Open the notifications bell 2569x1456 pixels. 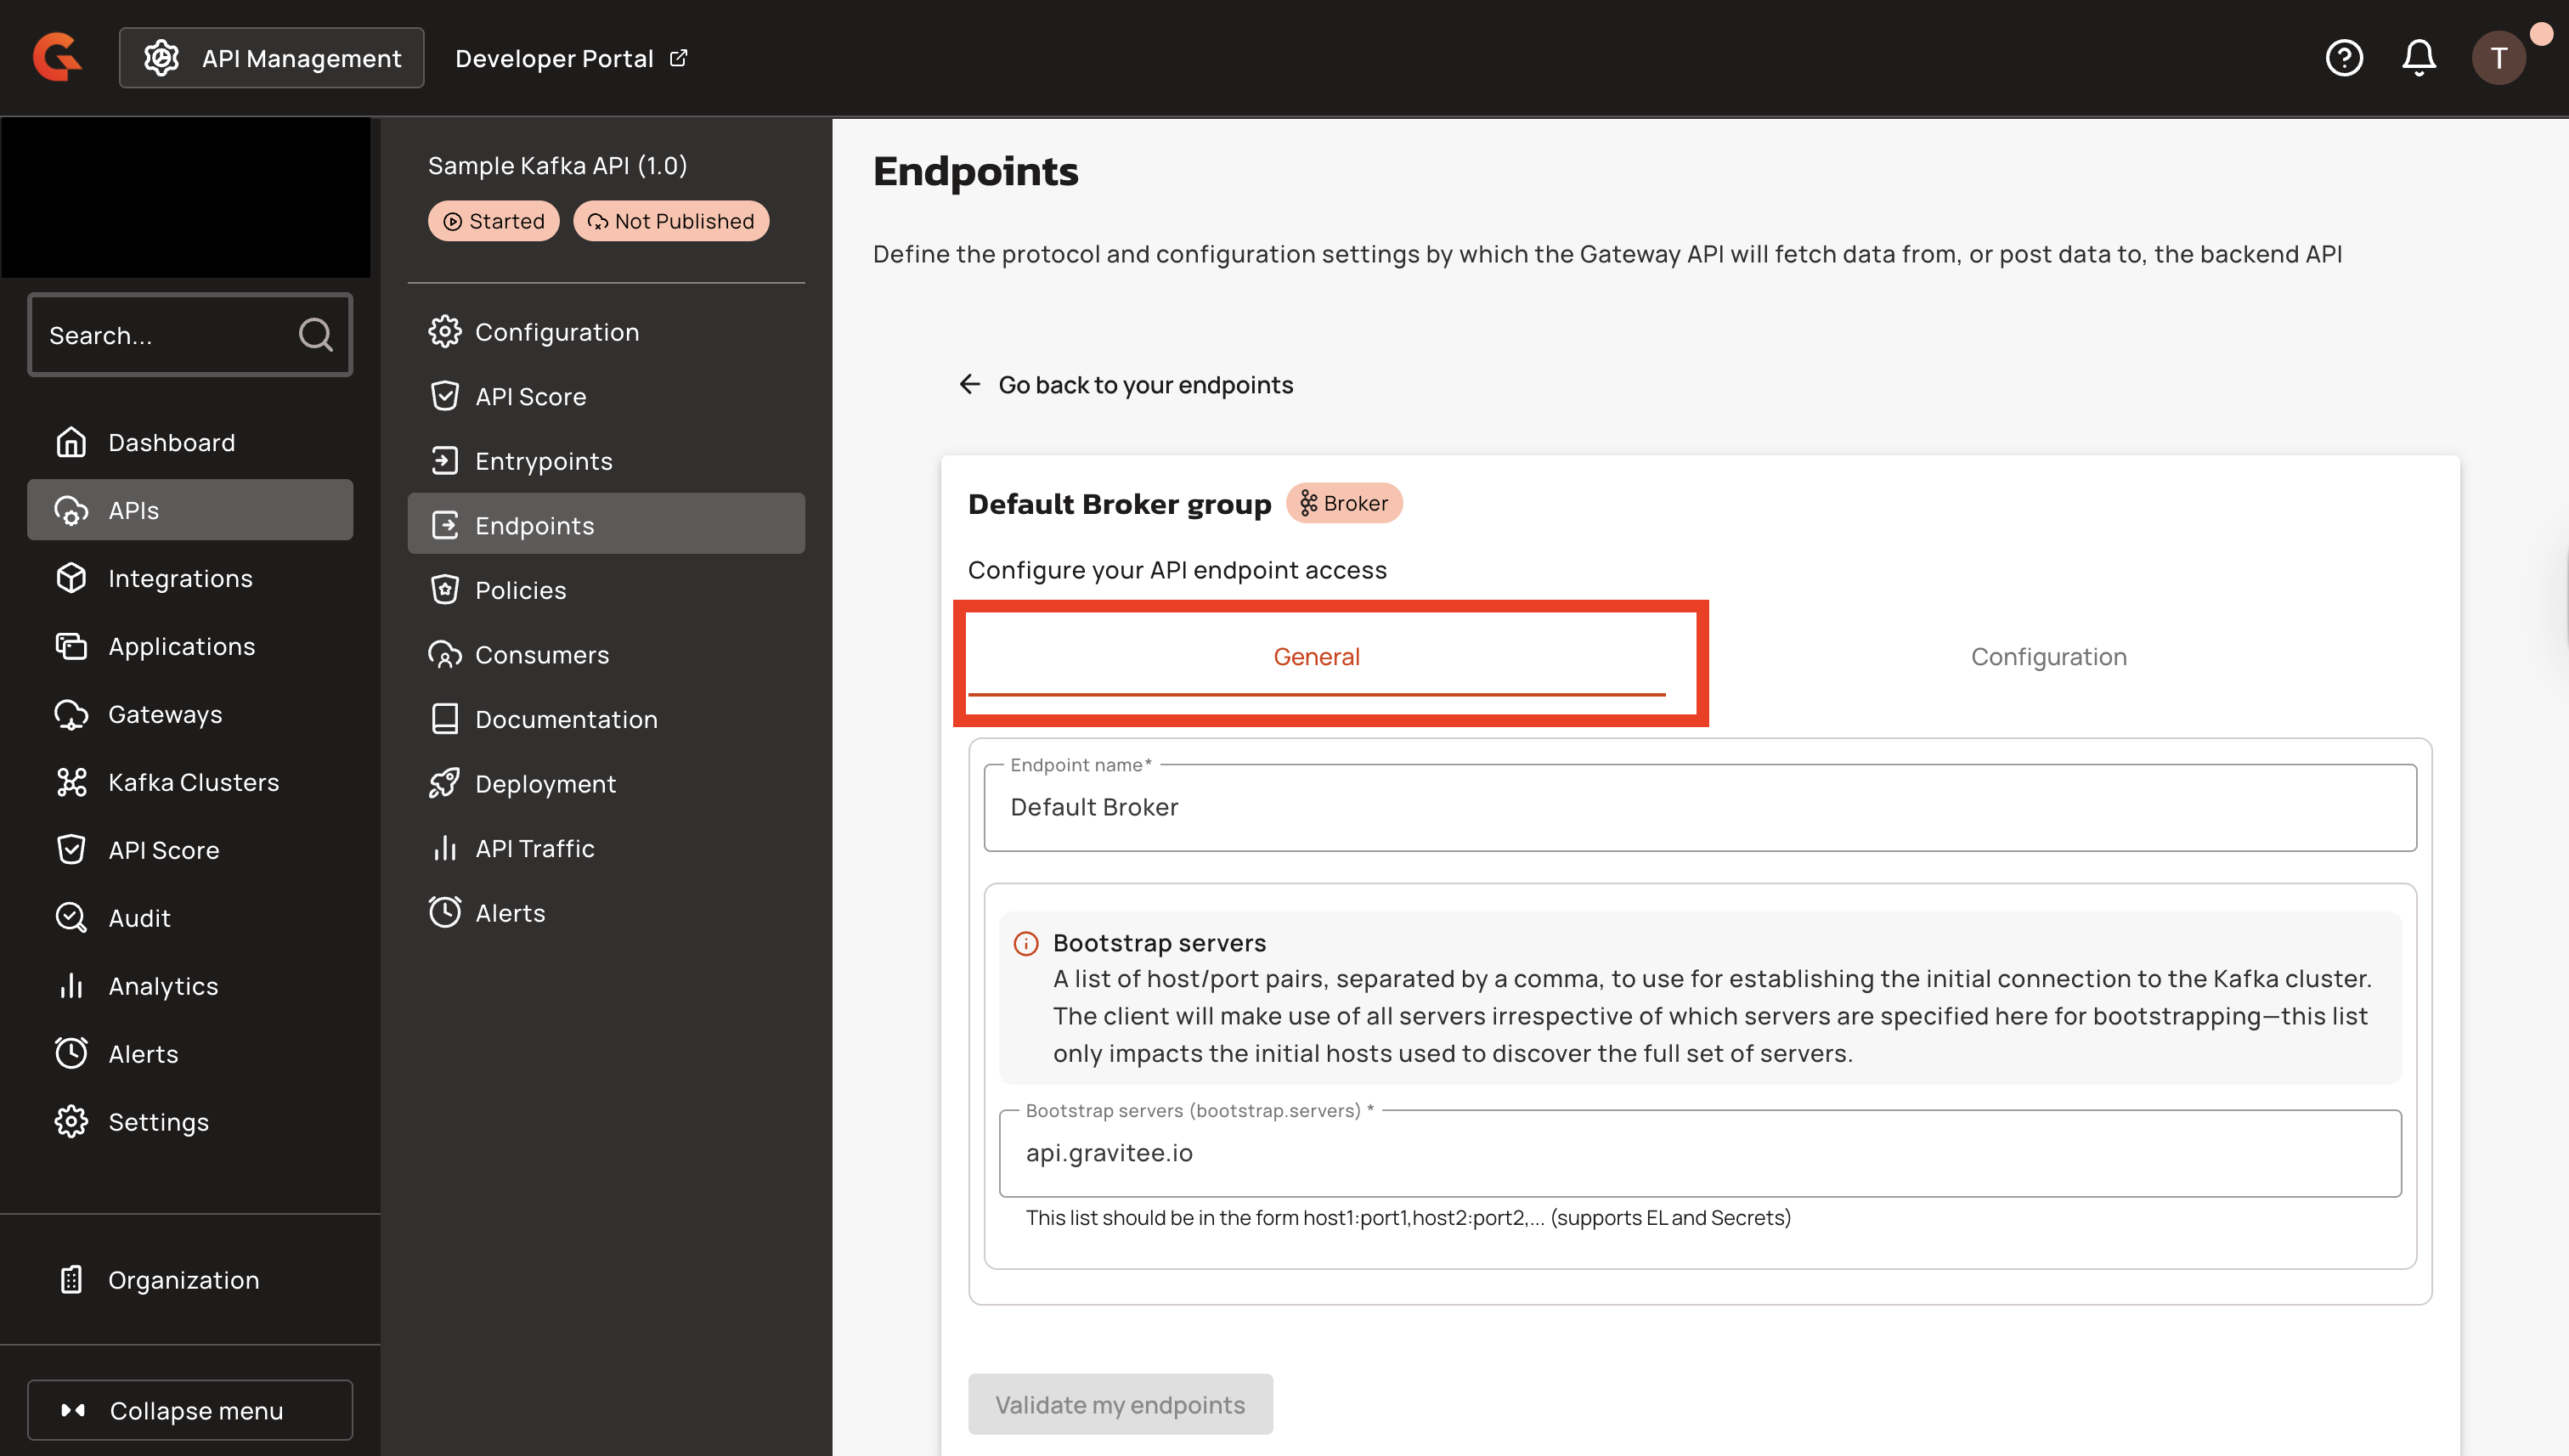pyautogui.click(x=2418, y=58)
